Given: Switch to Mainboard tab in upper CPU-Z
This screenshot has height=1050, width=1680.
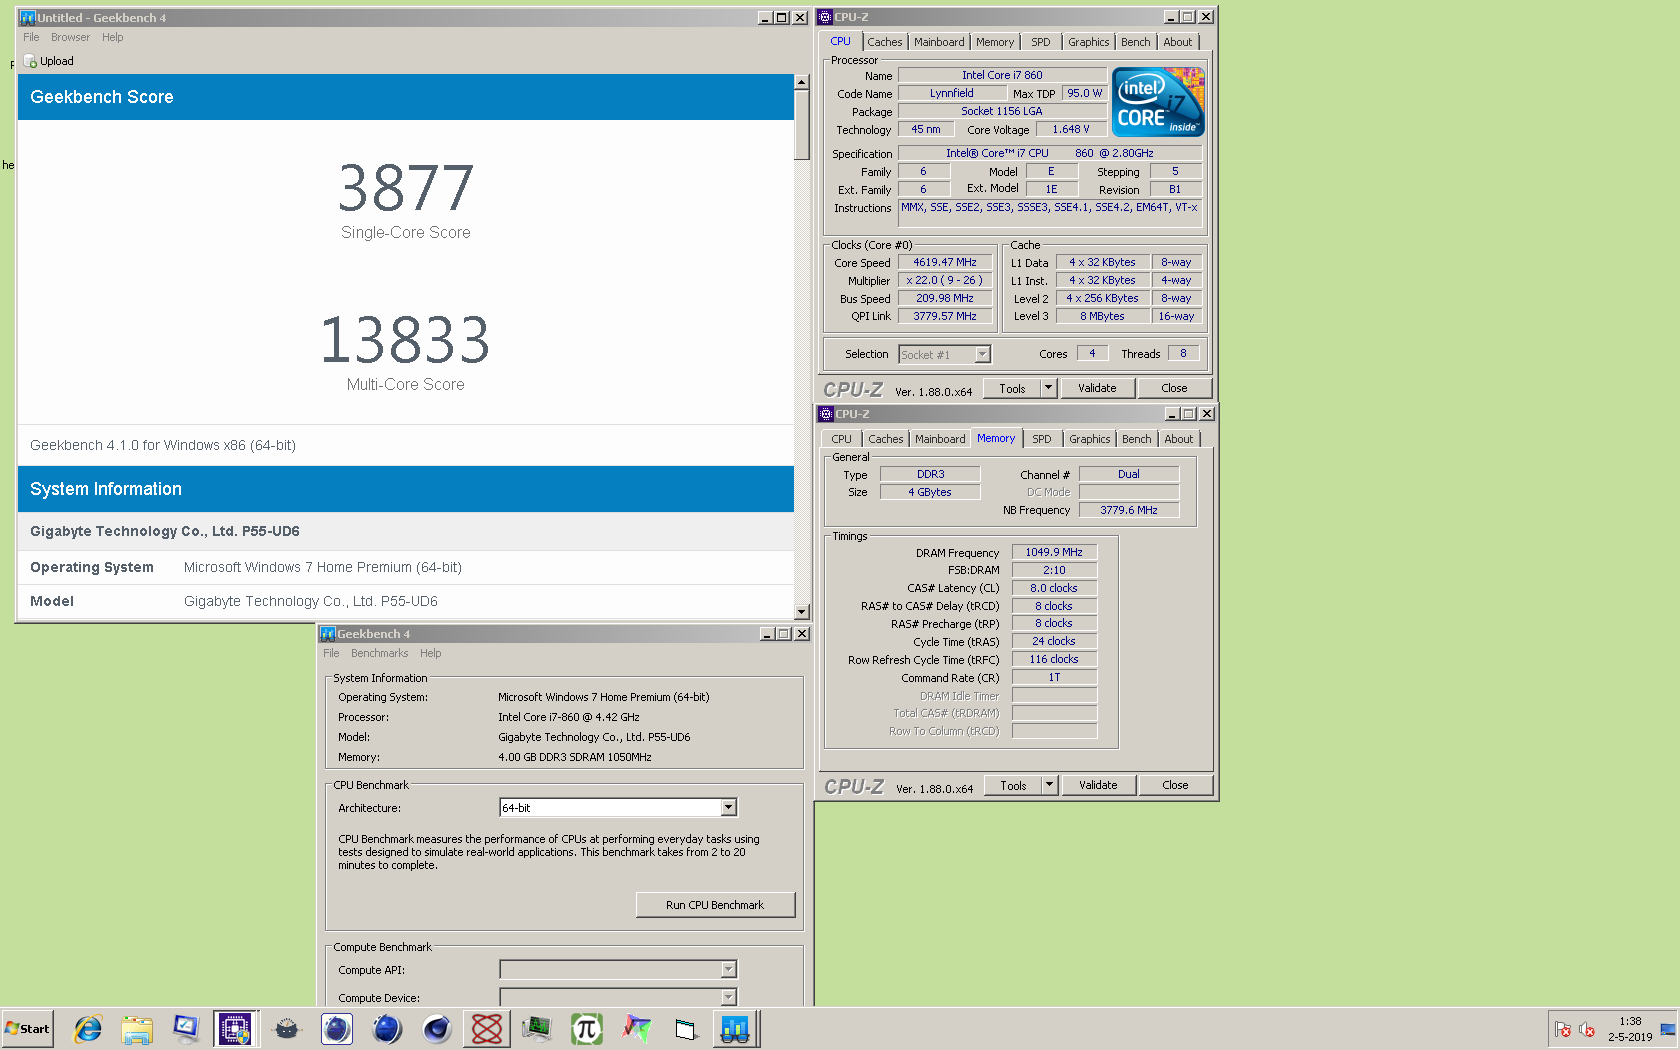Looking at the screenshot, I should pos(939,42).
